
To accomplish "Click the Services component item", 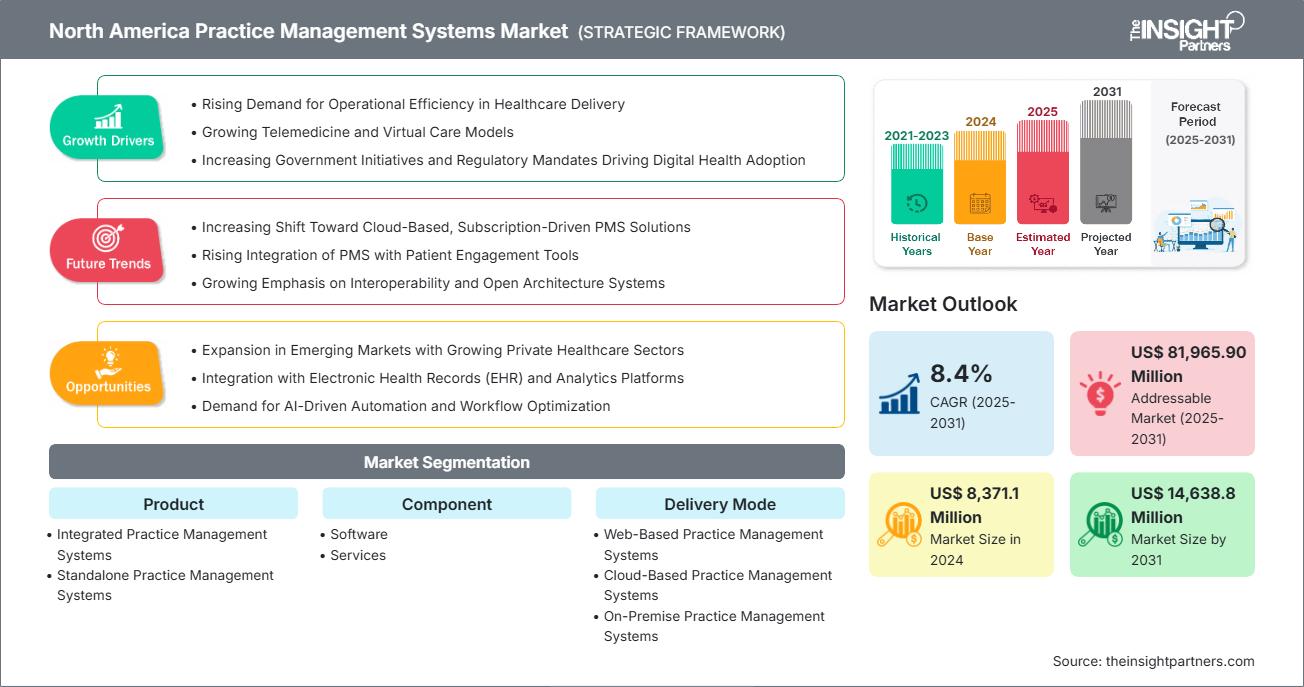I will click(x=358, y=555).
